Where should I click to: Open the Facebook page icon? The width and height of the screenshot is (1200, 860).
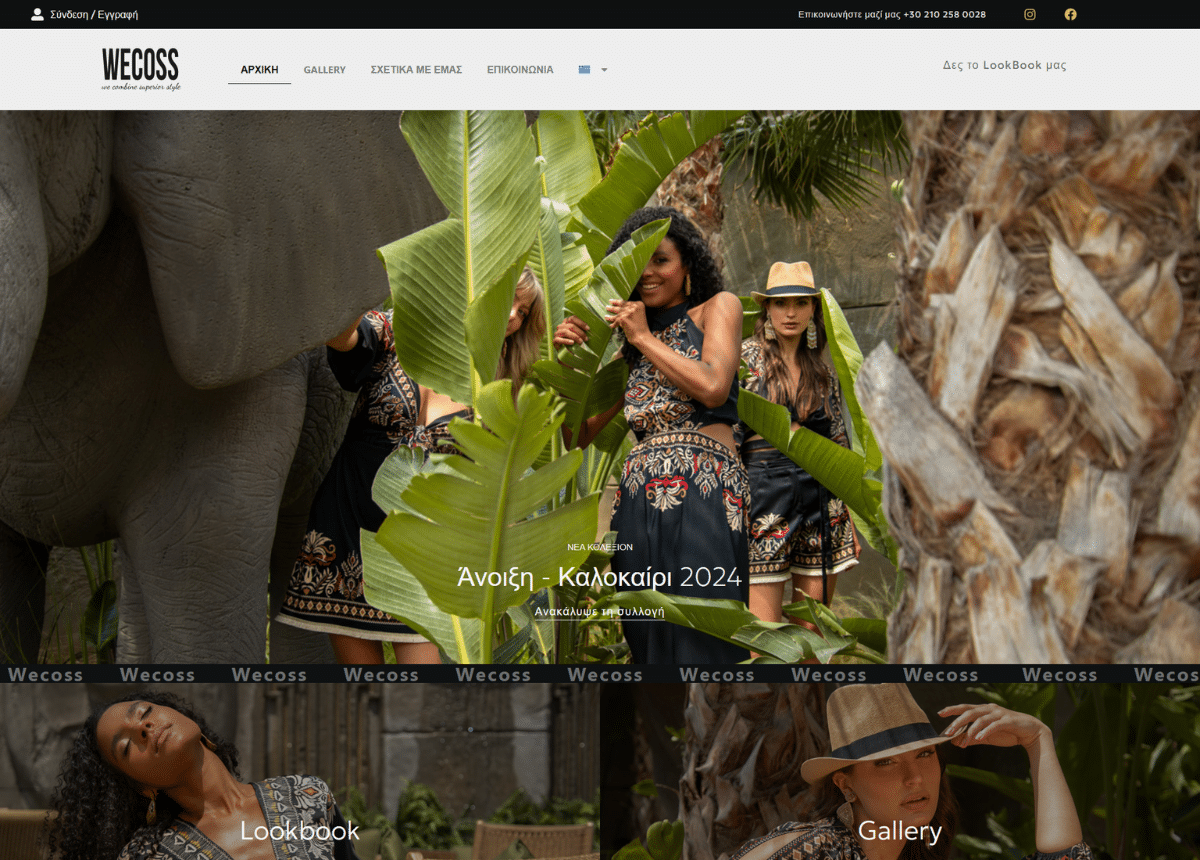(1070, 14)
